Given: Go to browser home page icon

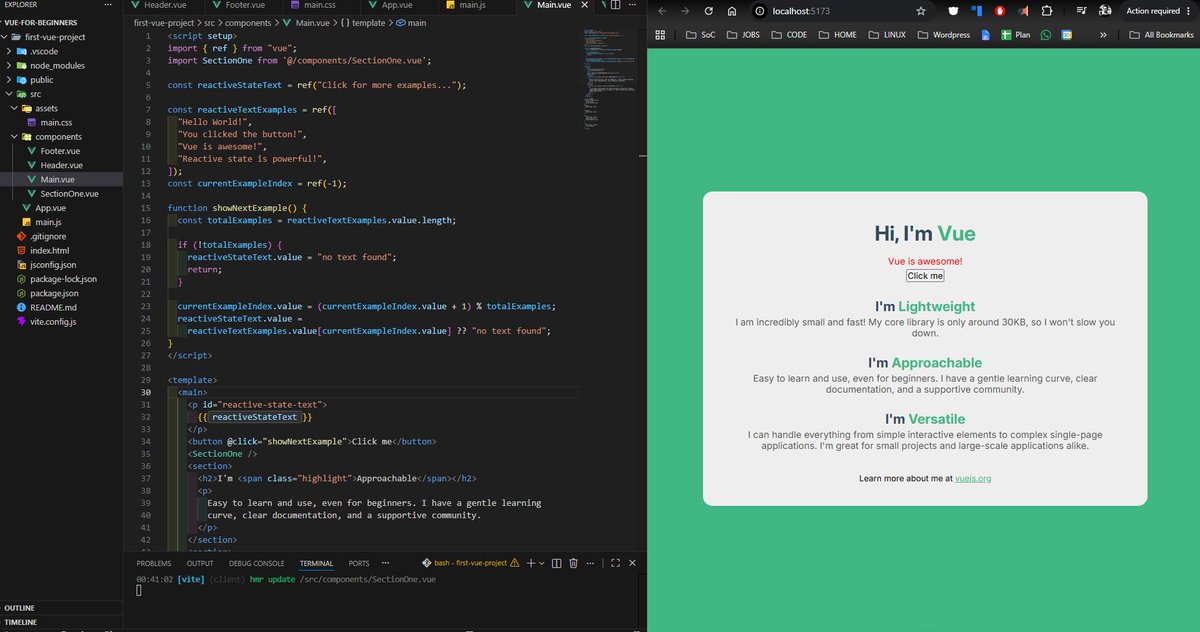Looking at the screenshot, I should pyautogui.click(x=732, y=11).
